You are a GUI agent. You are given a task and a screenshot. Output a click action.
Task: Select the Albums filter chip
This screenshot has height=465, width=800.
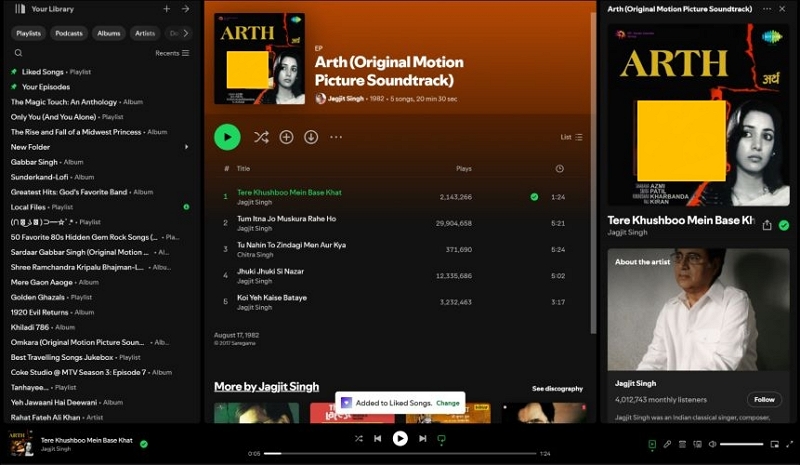[109, 33]
